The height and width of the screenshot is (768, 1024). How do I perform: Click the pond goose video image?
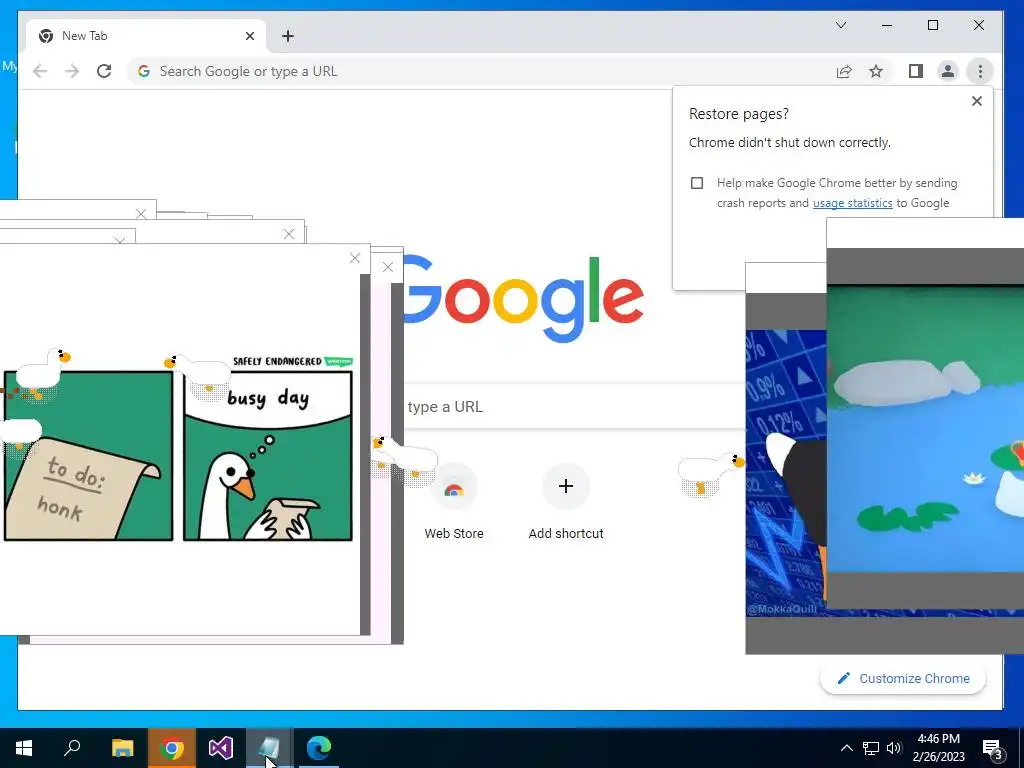[925, 428]
